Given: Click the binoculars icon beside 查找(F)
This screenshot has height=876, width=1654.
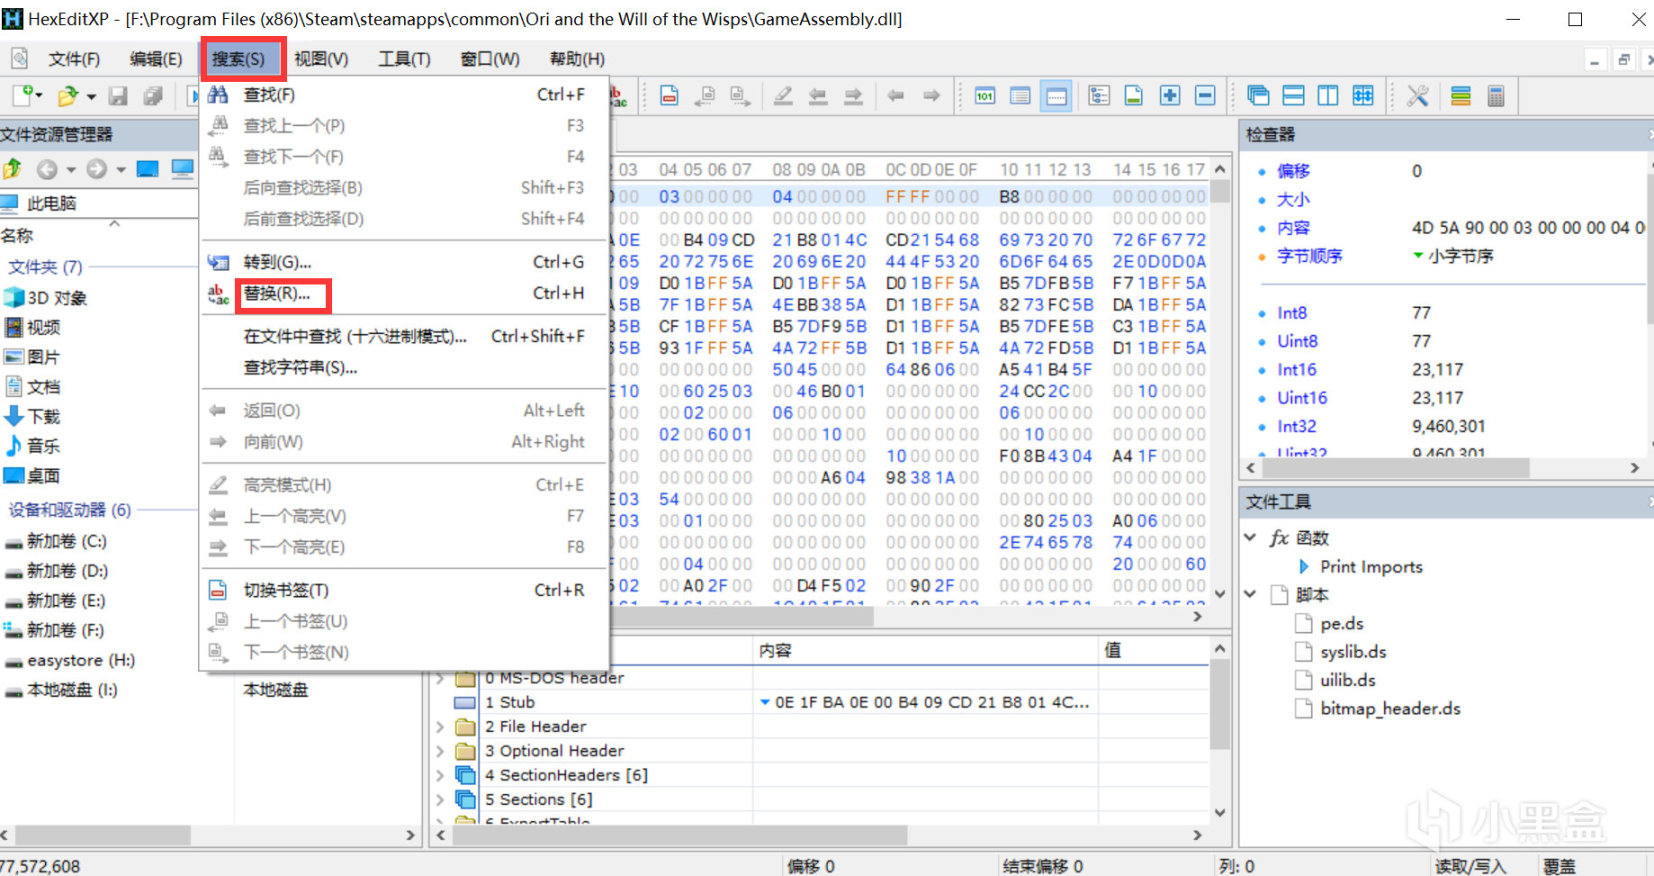Looking at the screenshot, I should point(218,95).
